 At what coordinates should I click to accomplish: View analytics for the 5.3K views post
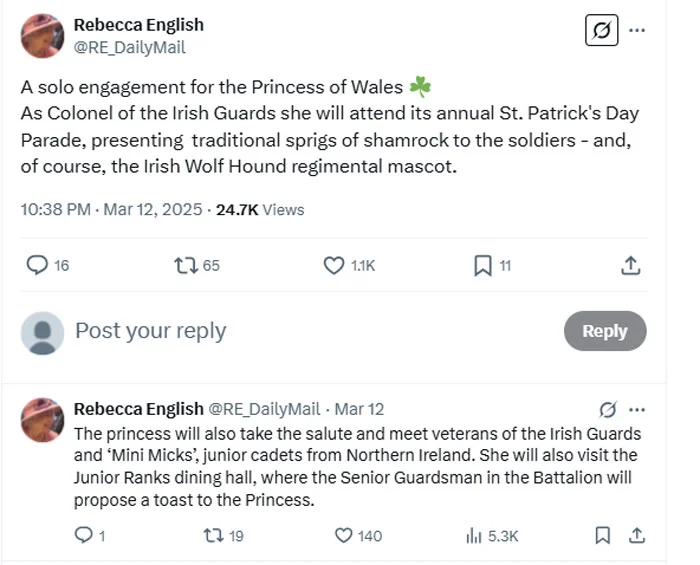tap(474, 535)
